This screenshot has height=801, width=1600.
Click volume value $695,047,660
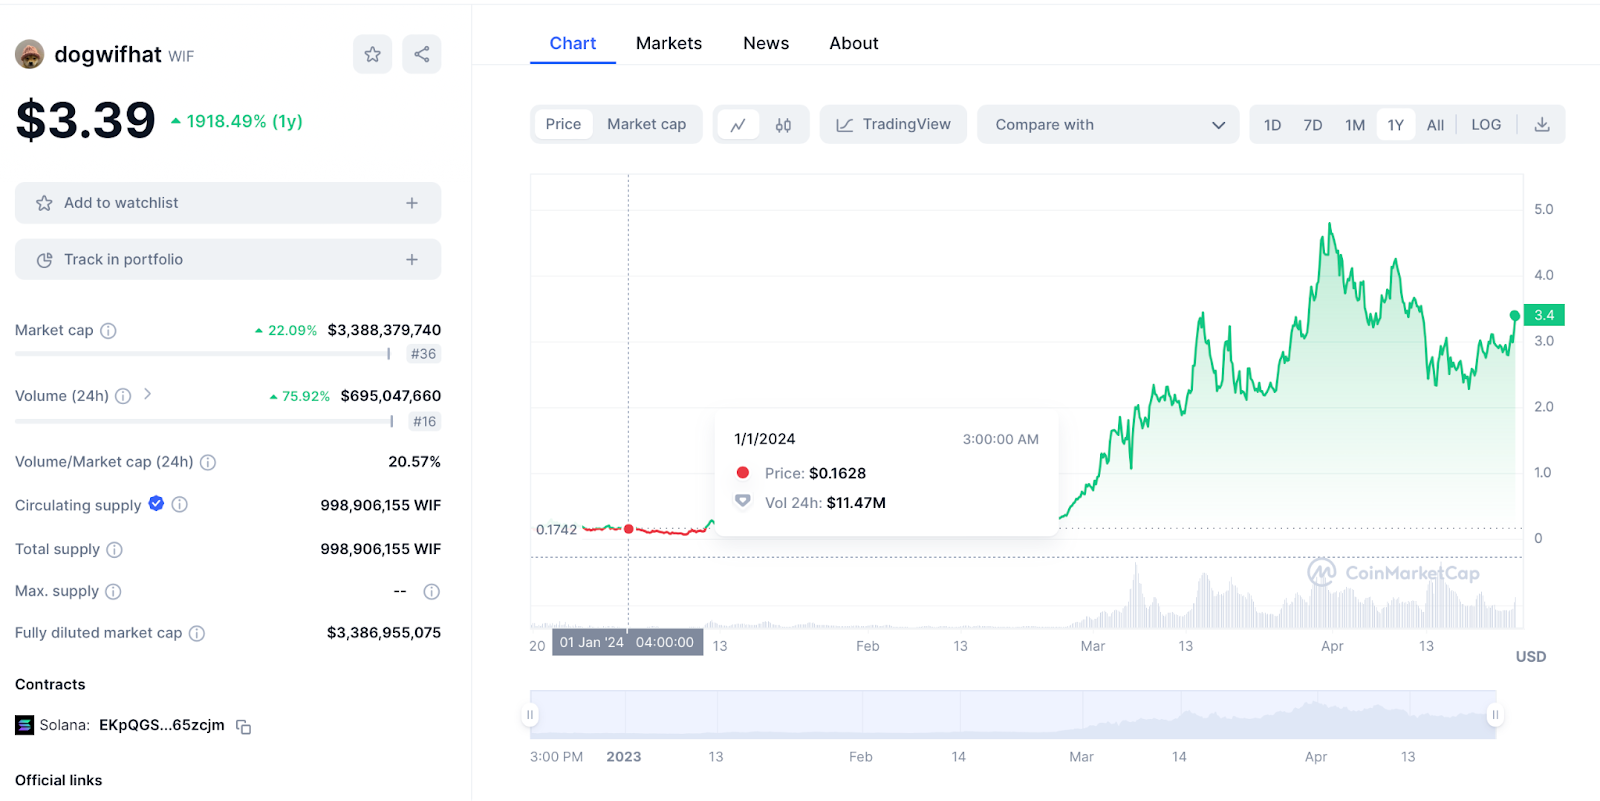coord(391,396)
